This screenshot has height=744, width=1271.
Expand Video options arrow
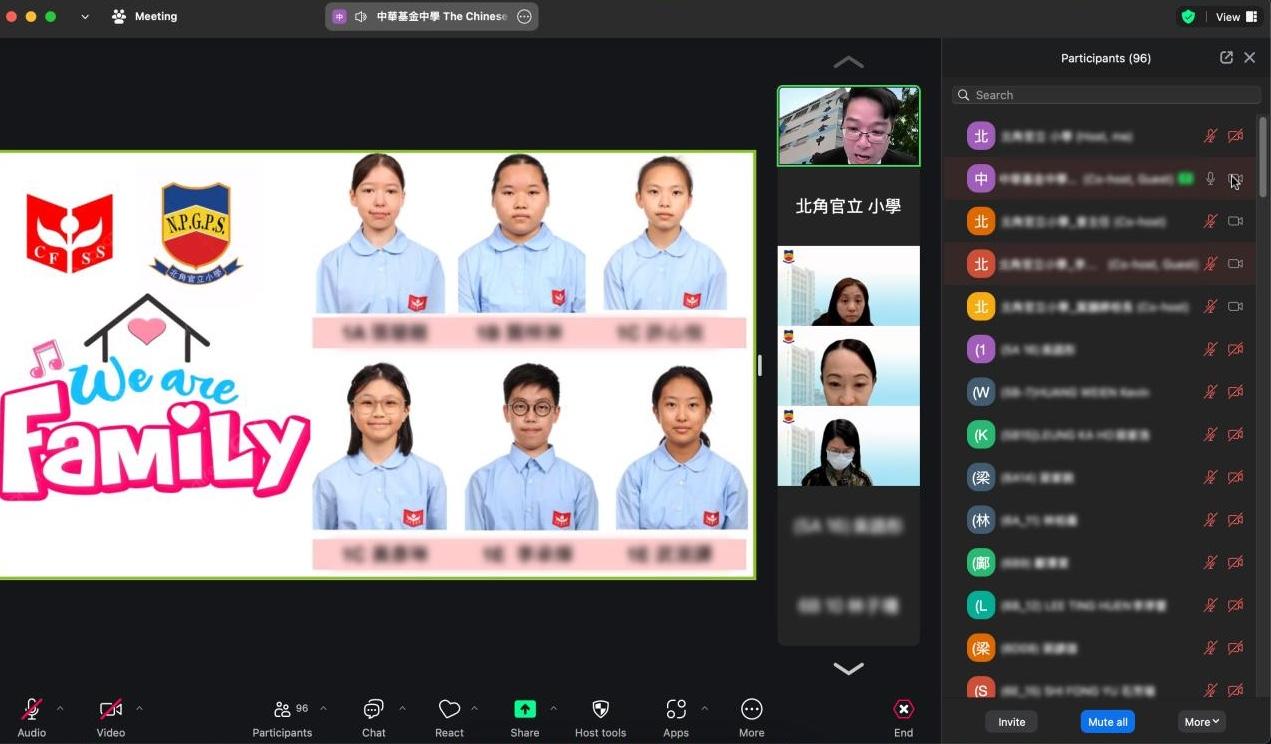tap(139, 708)
